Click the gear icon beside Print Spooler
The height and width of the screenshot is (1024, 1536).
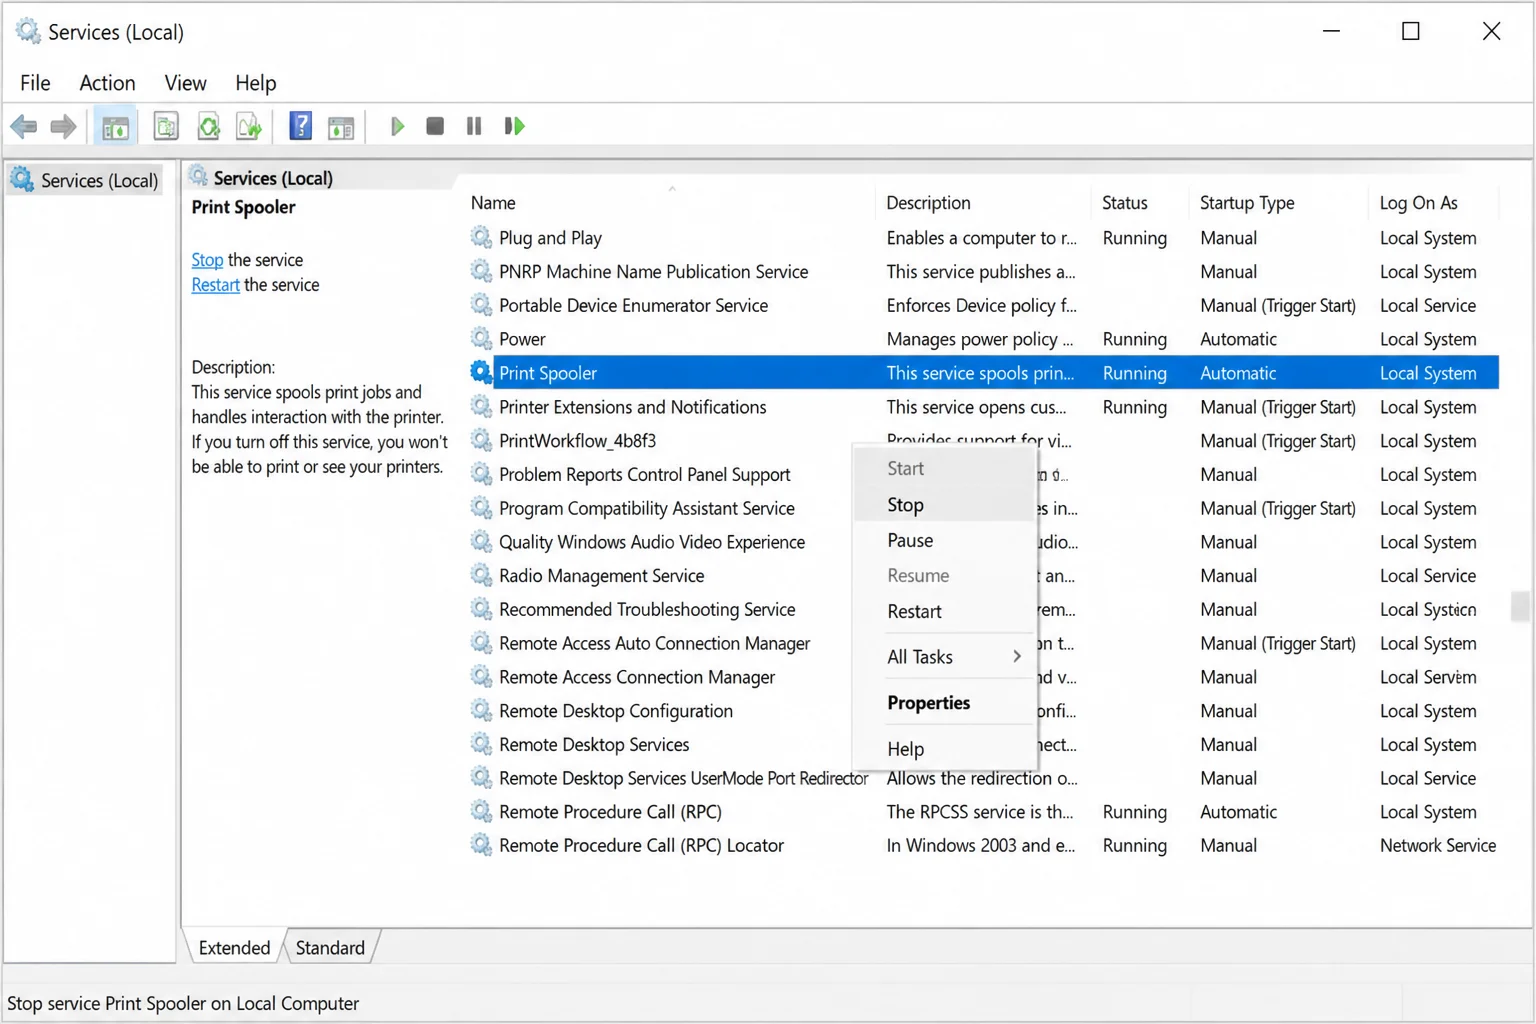[481, 372]
